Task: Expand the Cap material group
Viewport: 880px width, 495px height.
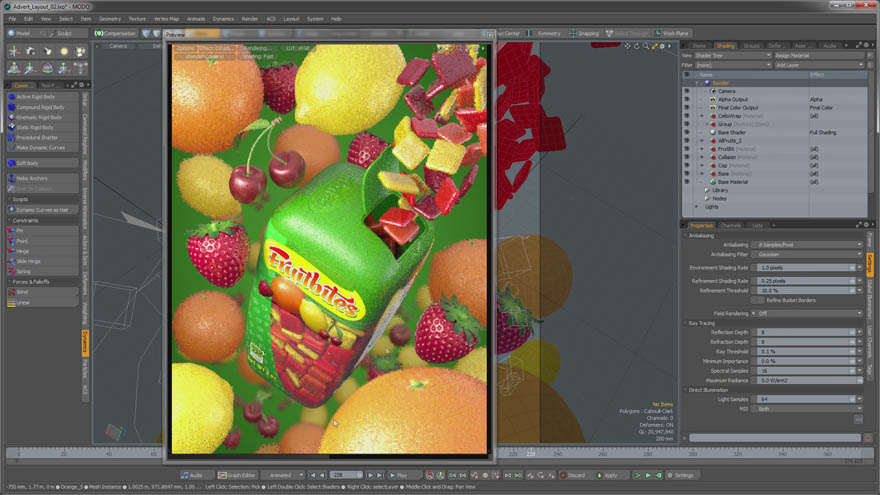Action: [x=702, y=166]
